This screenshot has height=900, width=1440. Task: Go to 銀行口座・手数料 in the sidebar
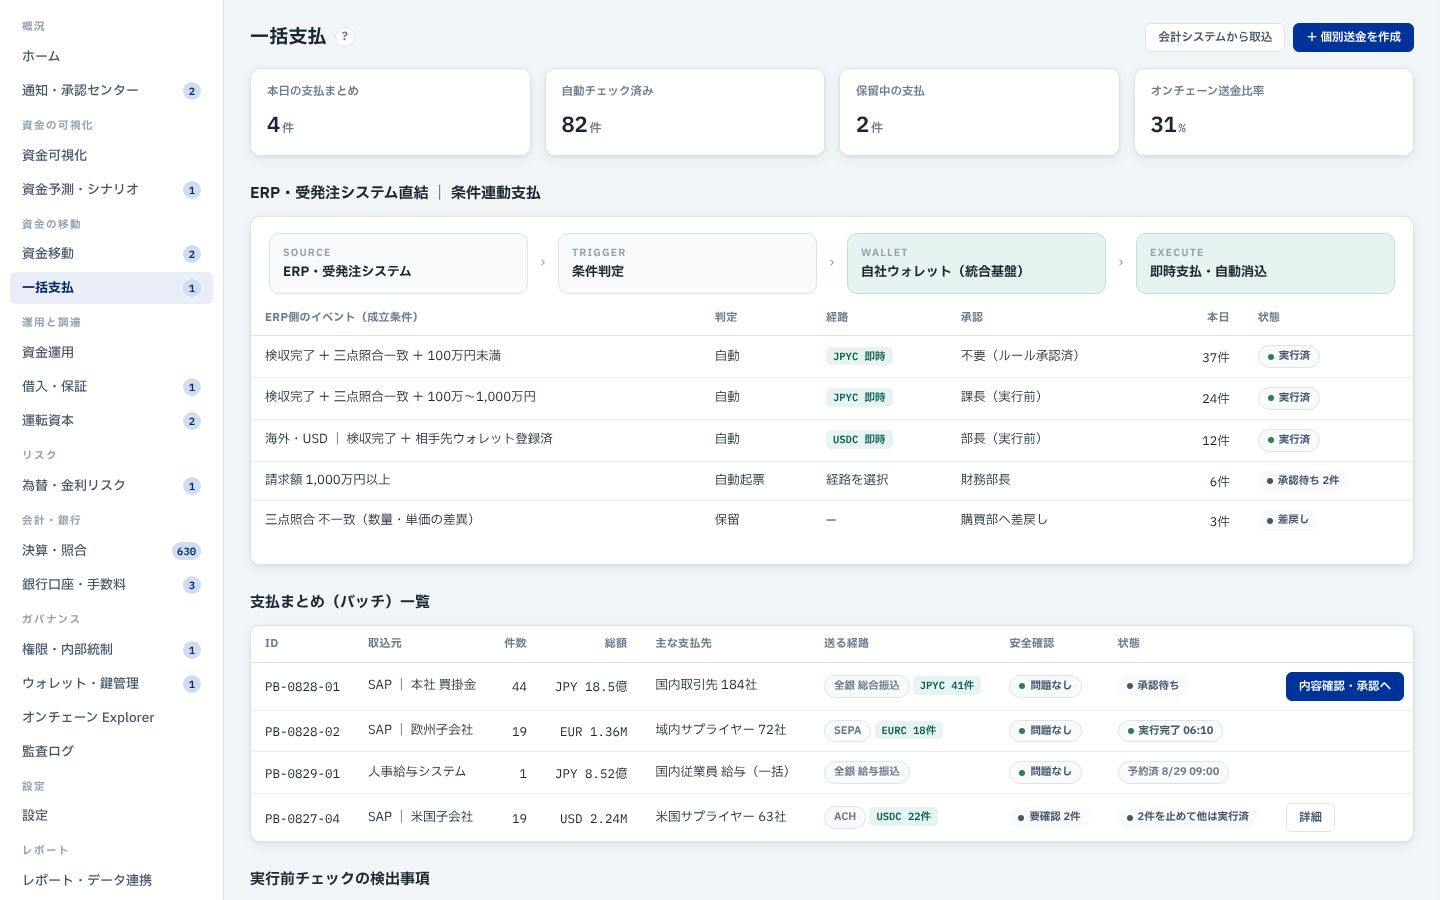111,584
